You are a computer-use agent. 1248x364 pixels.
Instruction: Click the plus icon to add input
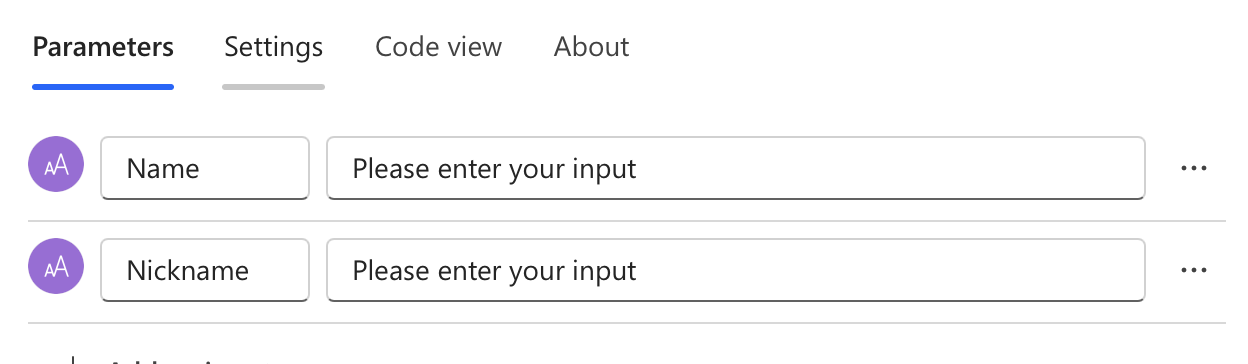(74, 360)
